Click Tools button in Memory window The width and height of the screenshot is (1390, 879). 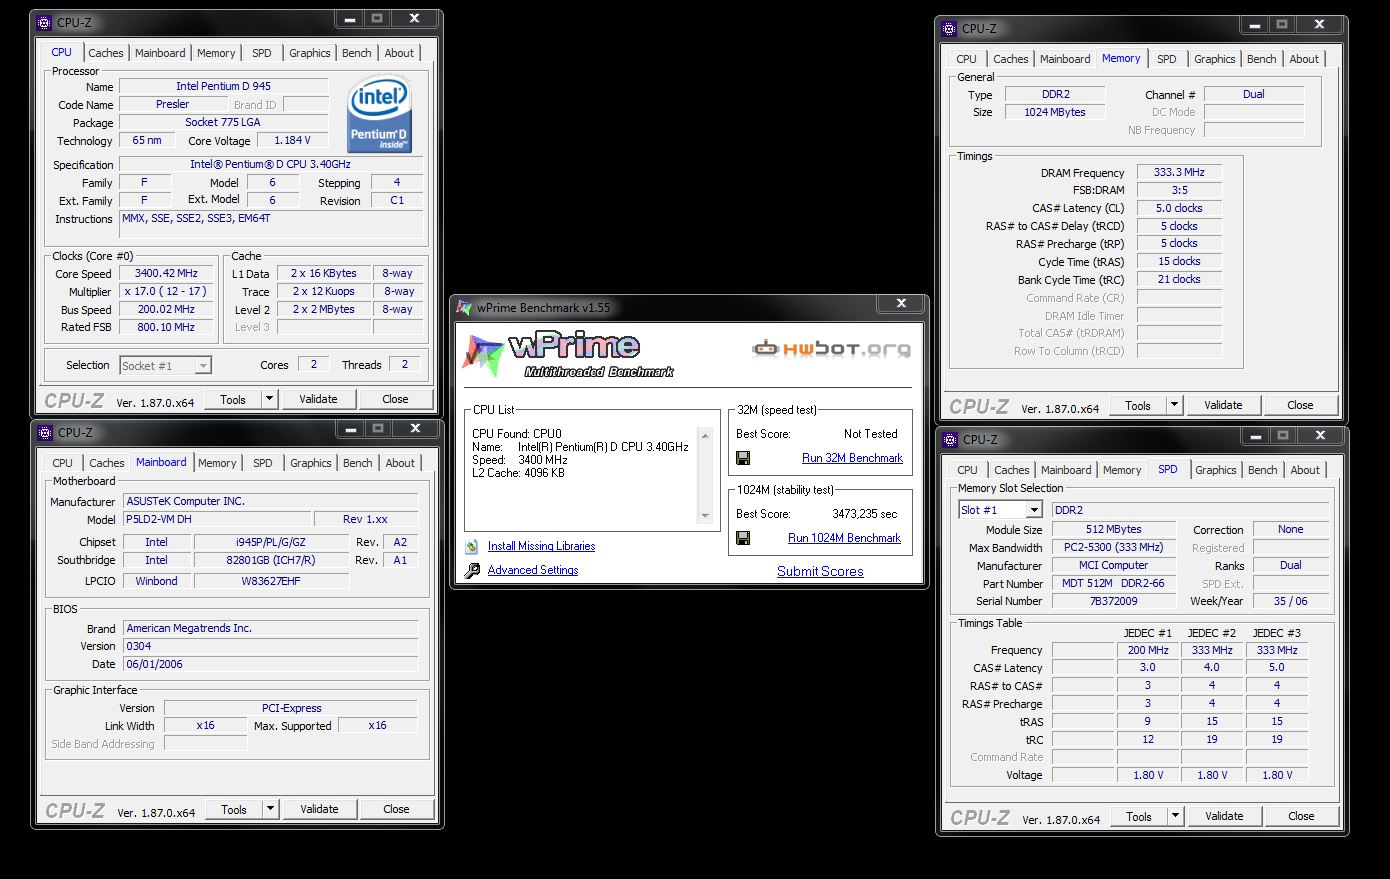1138,405
